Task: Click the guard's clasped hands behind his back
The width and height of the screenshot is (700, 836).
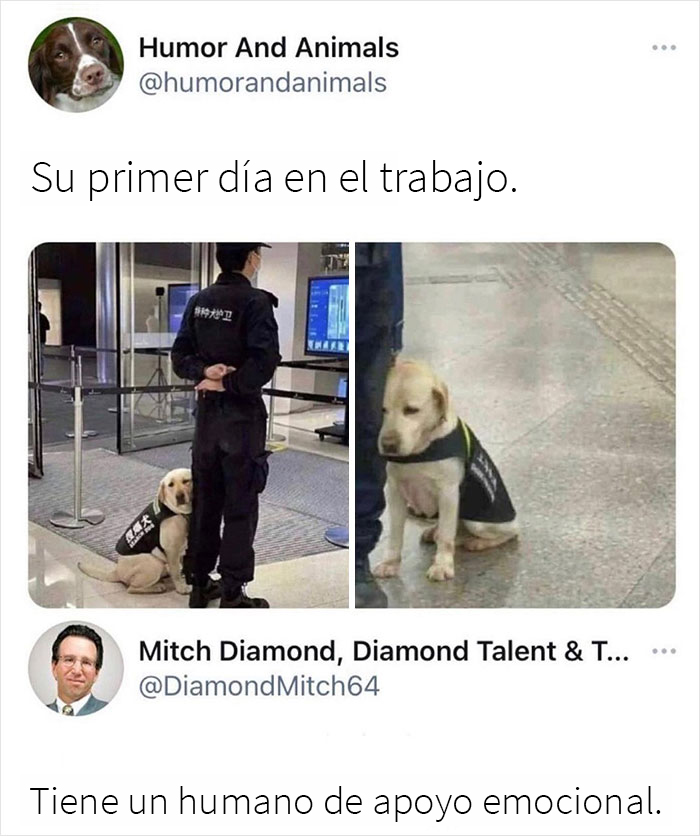Action: [x=213, y=376]
